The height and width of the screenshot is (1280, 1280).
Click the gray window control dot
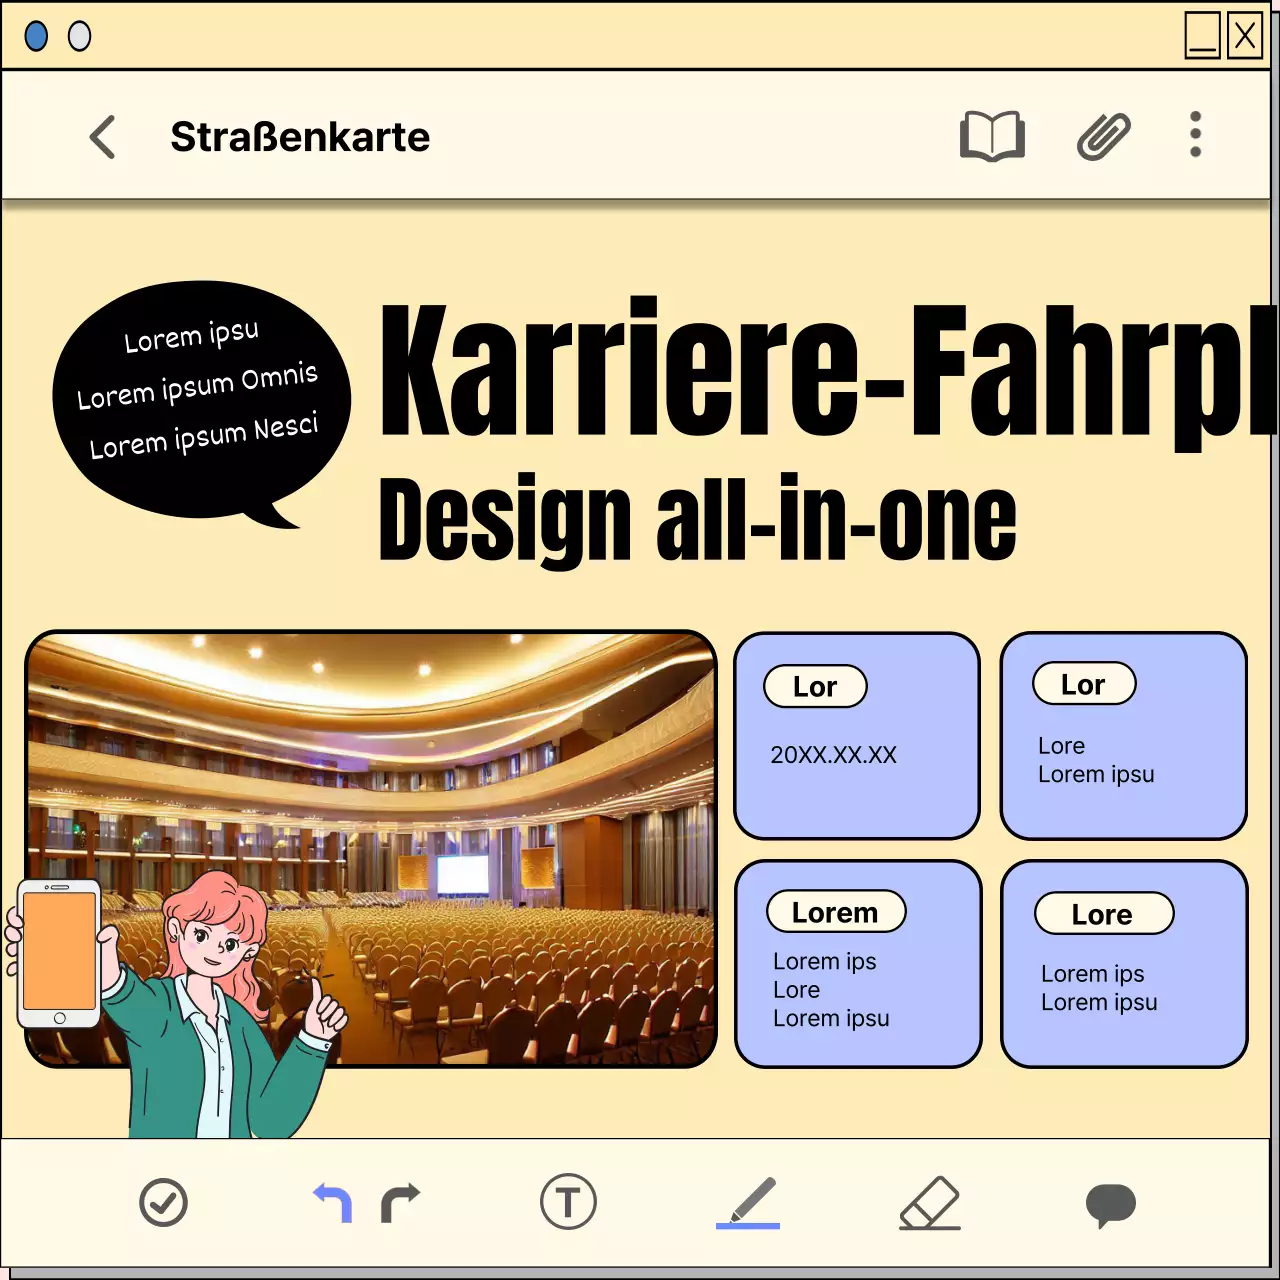77,36
